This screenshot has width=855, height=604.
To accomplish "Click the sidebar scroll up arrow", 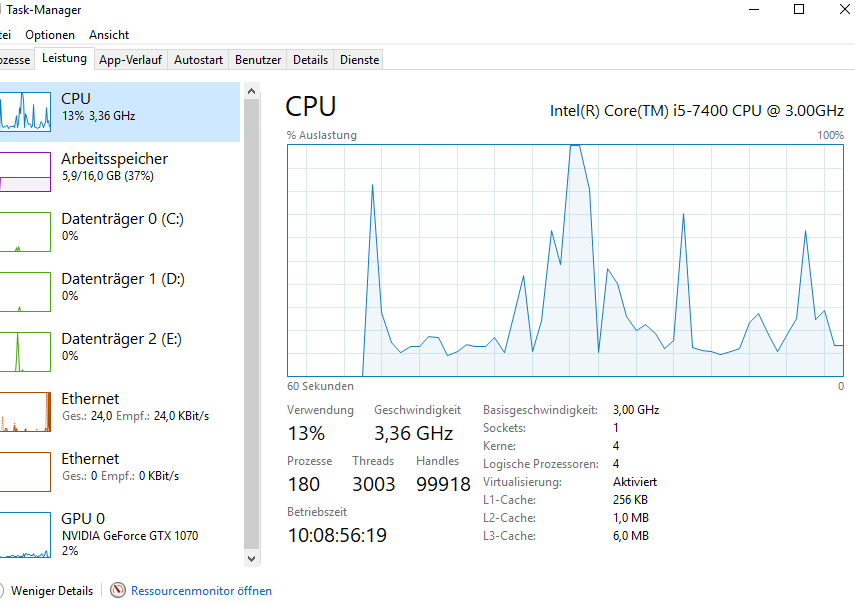I will tap(251, 92).
